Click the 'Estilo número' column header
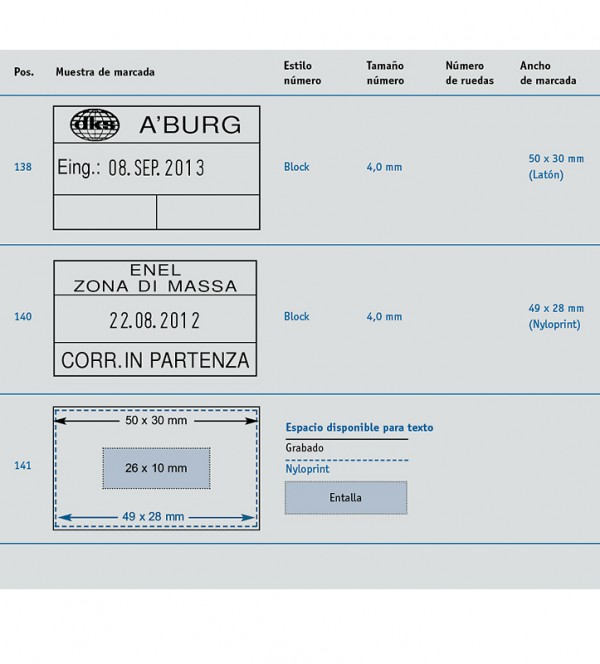 [302, 73]
